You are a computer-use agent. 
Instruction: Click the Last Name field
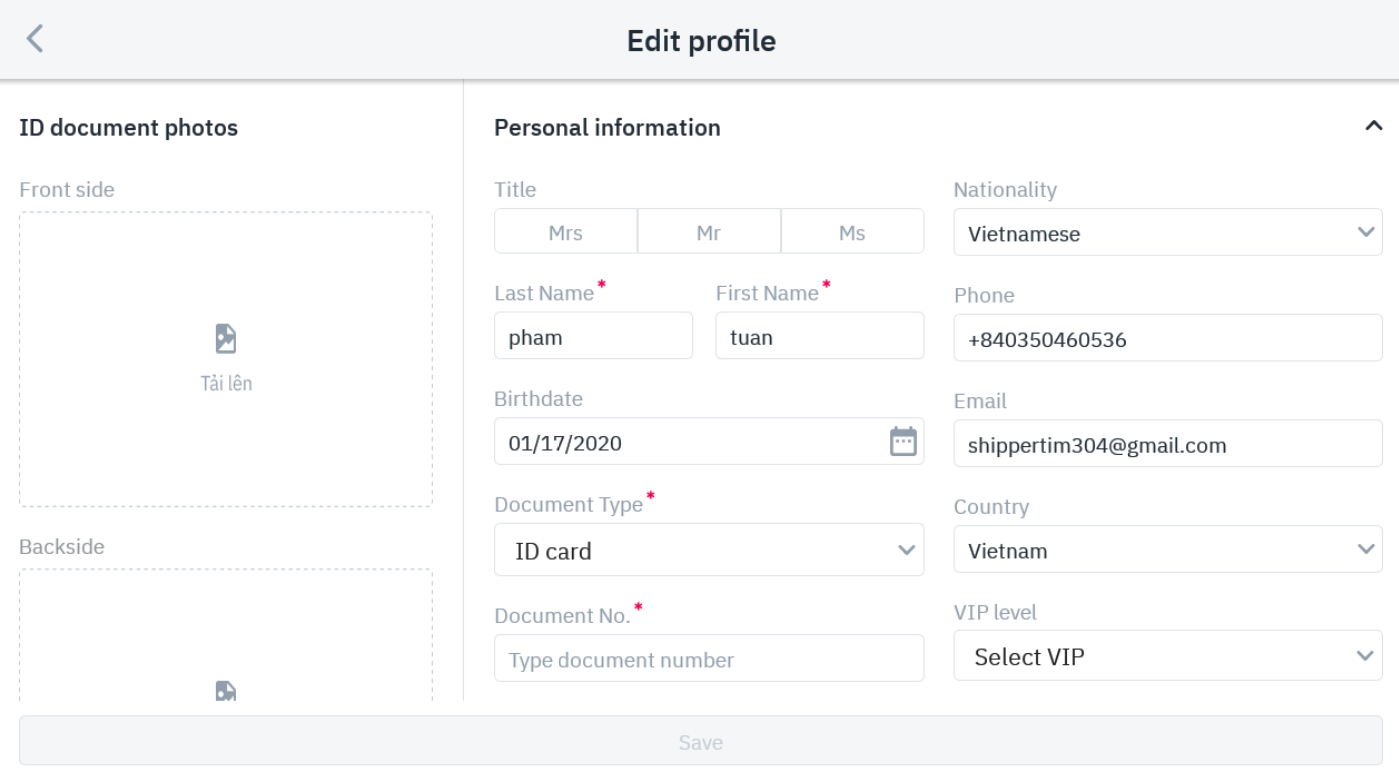(x=593, y=337)
